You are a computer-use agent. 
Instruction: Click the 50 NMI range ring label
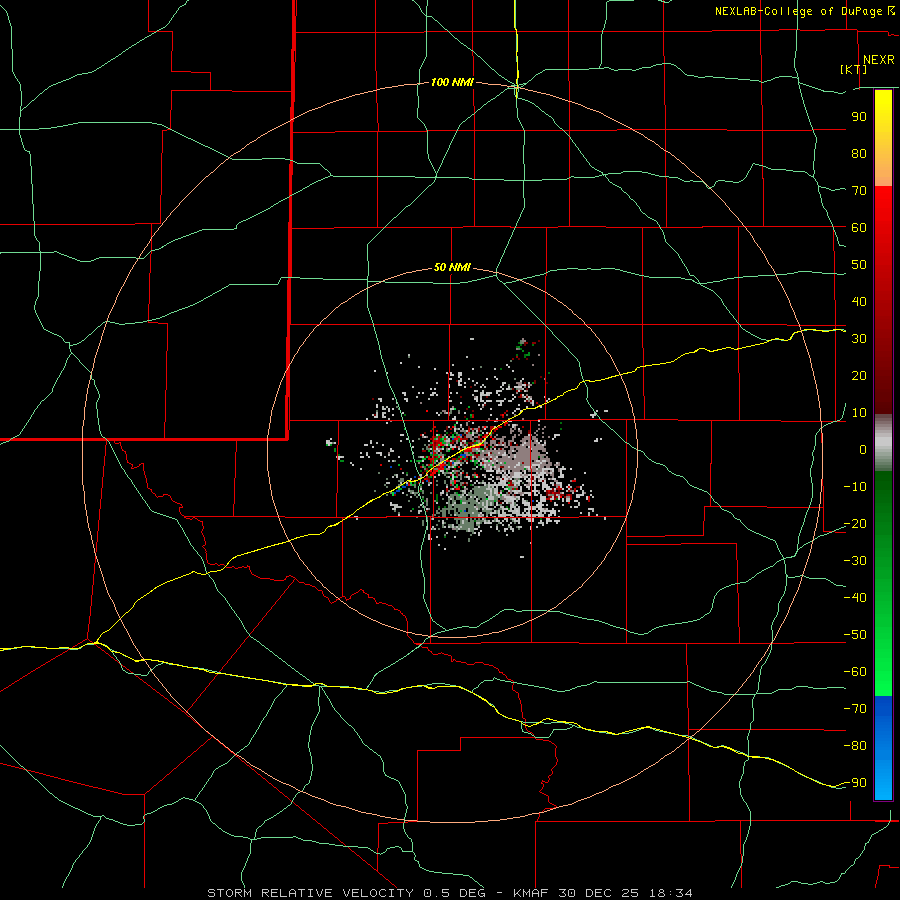pyautogui.click(x=452, y=267)
